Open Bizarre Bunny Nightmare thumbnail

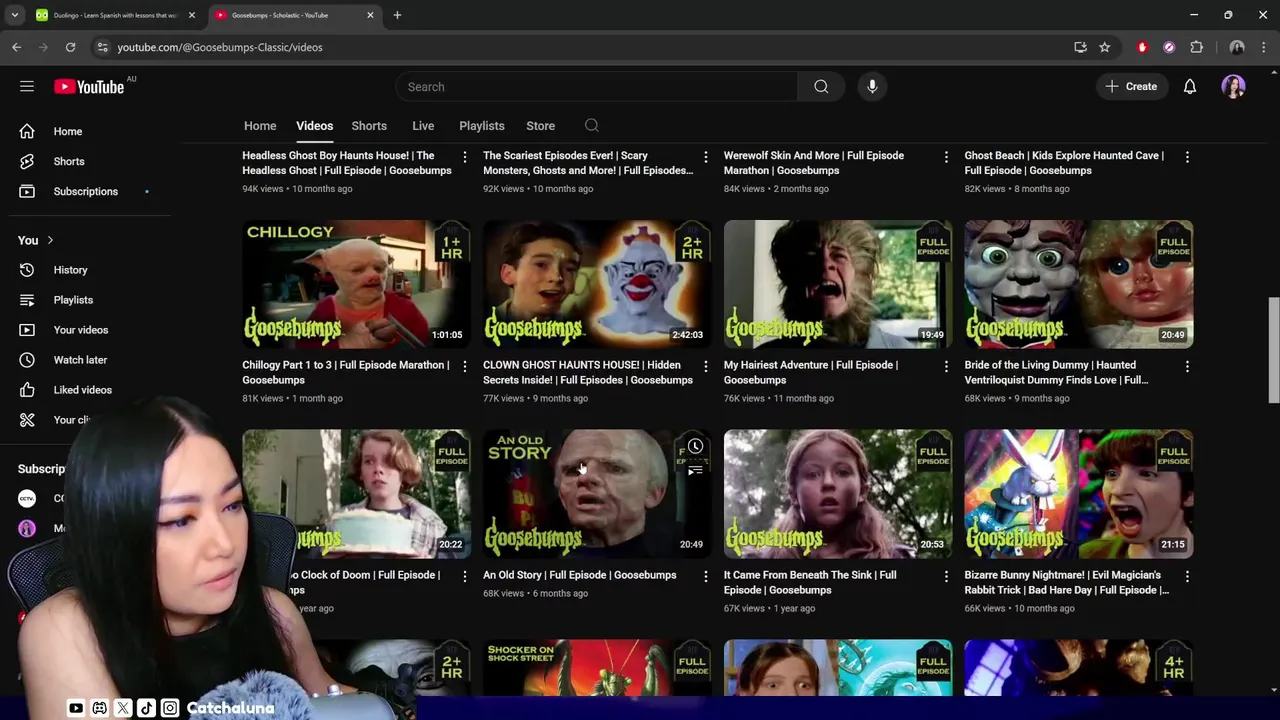coord(1079,494)
